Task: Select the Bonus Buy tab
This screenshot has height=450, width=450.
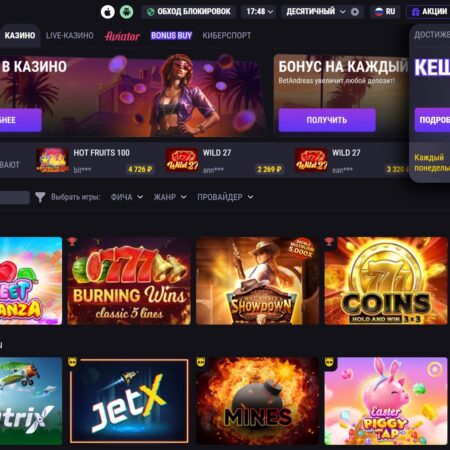Action: coord(171,36)
